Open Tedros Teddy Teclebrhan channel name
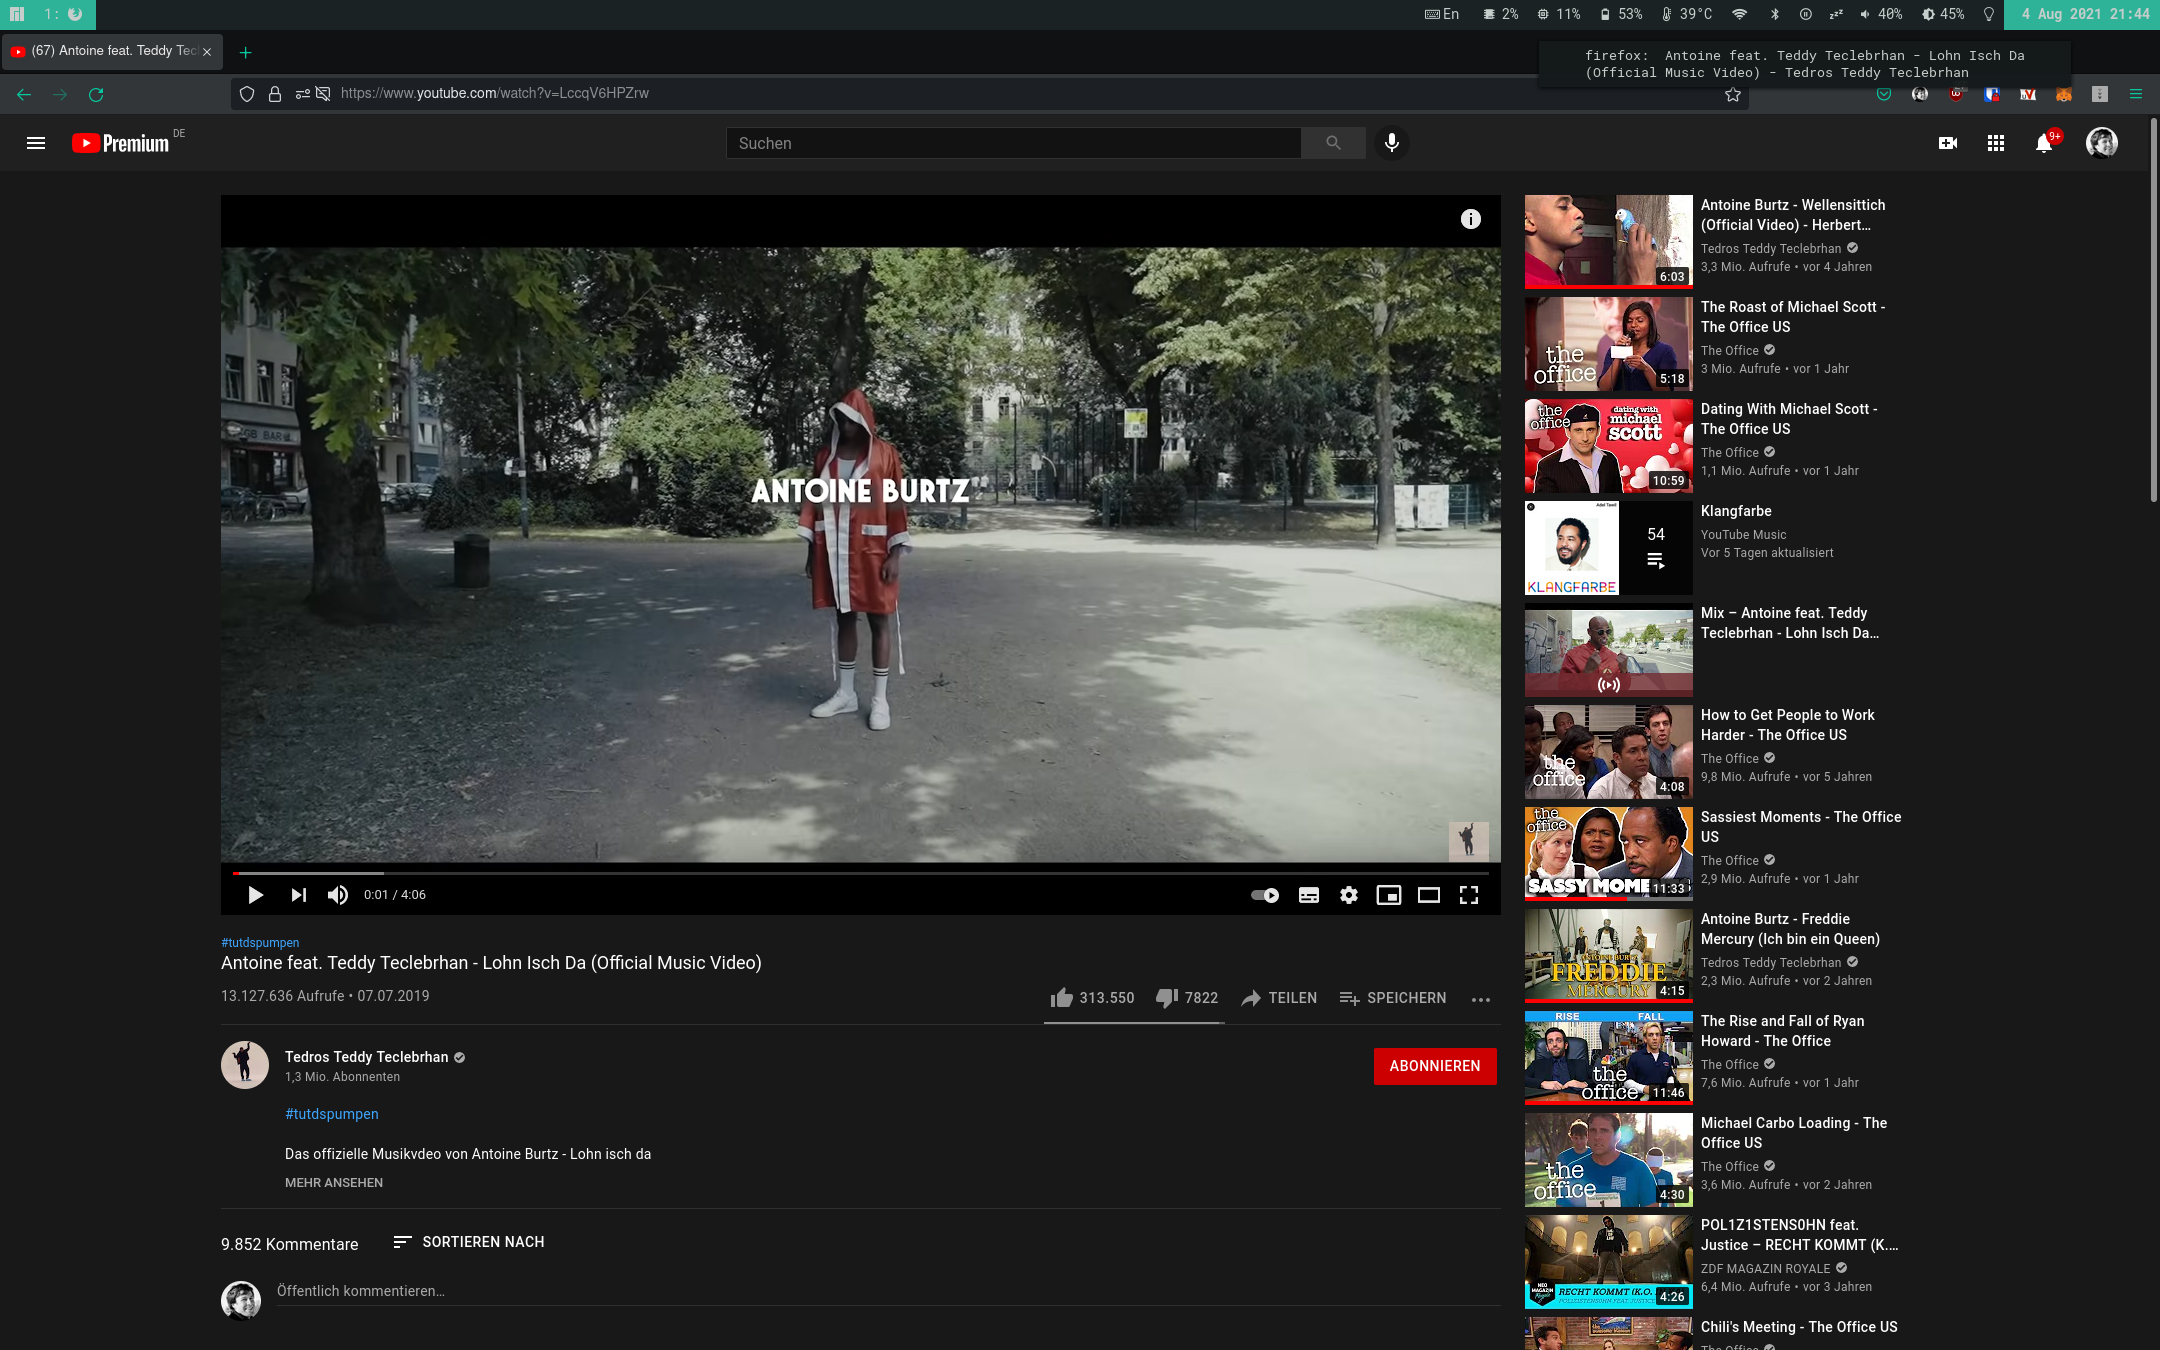 coord(366,1057)
